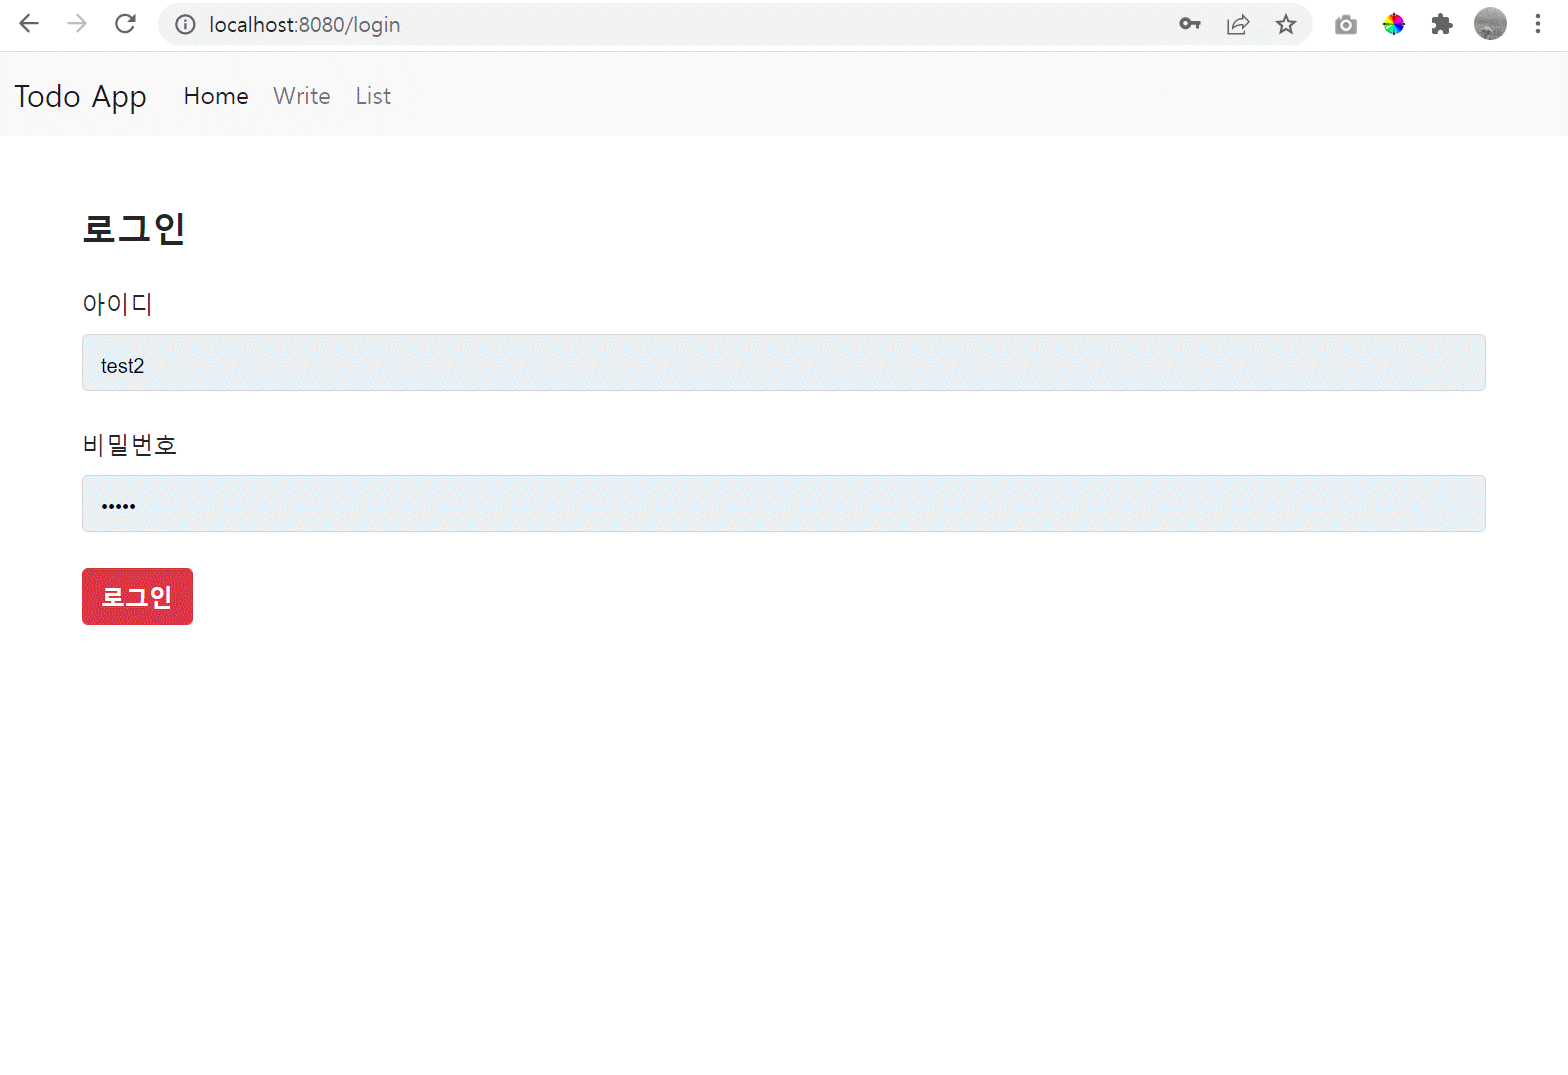Bookmark this page with the star
1568x1075 pixels.
click(x=1286, y=24)
